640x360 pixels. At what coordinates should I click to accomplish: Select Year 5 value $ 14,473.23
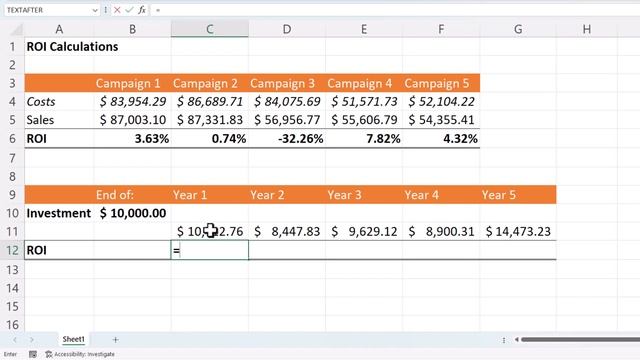coord(518,231)
